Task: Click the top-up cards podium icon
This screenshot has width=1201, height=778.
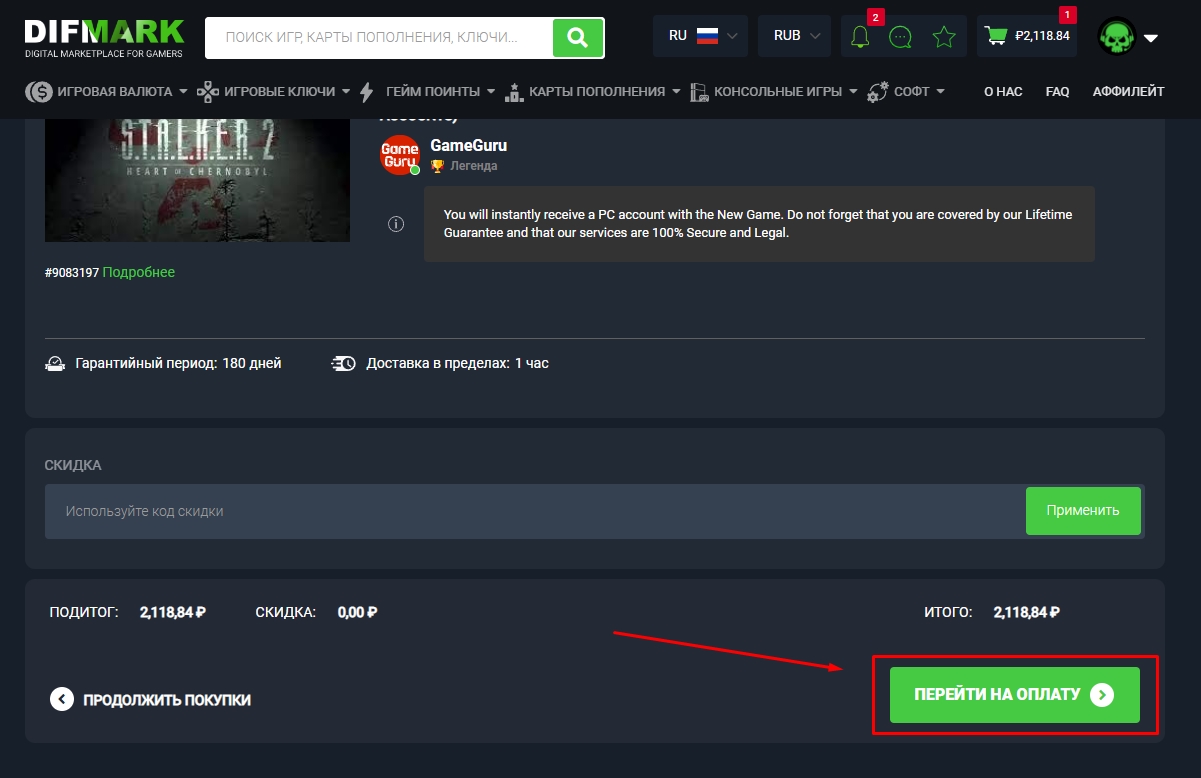Action: click(514, 92)
